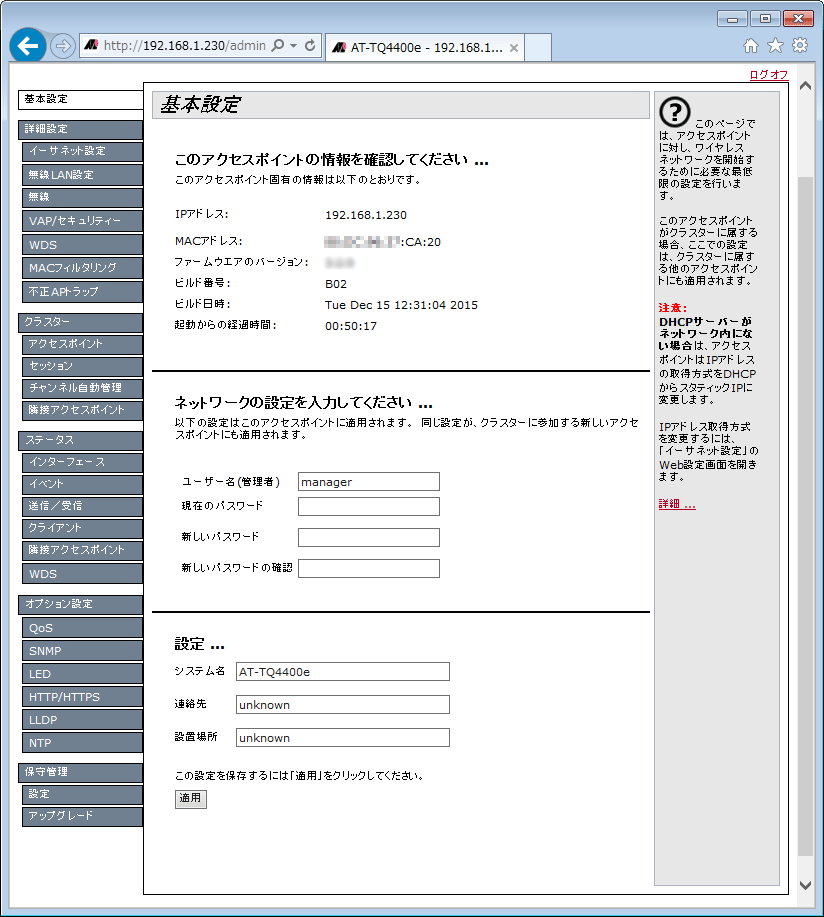Screen dimensions: 824x917
Task: Click IP address value 192.168.1.230
Action: click(x=366, y=215)
